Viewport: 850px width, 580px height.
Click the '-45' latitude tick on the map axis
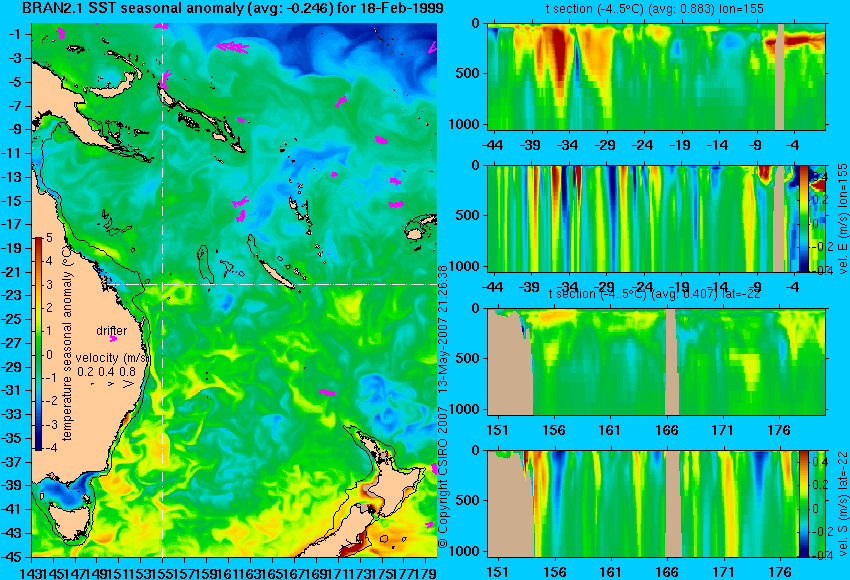tap(12, 557)
